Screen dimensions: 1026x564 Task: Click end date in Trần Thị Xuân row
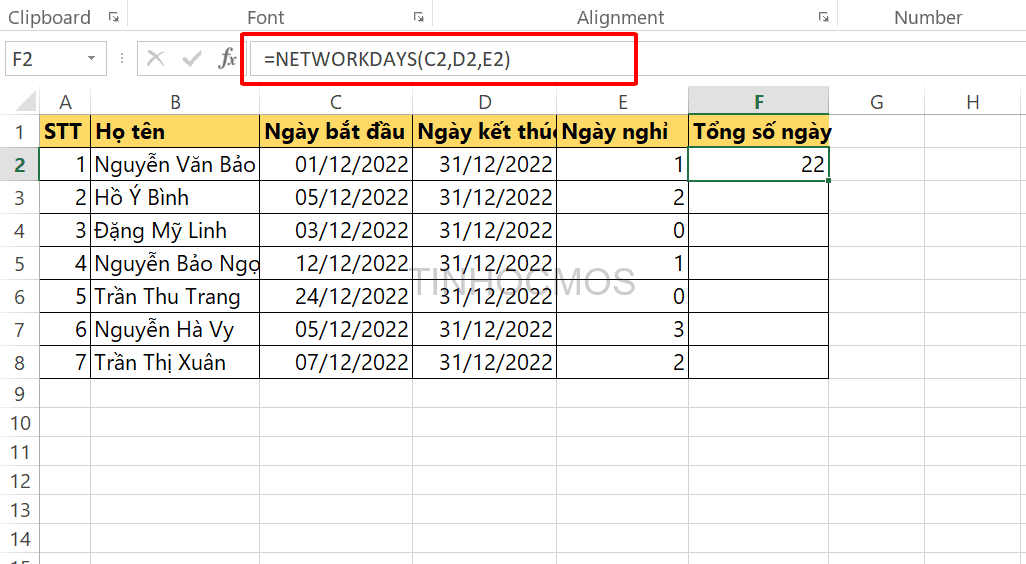[x=484, y=362]
